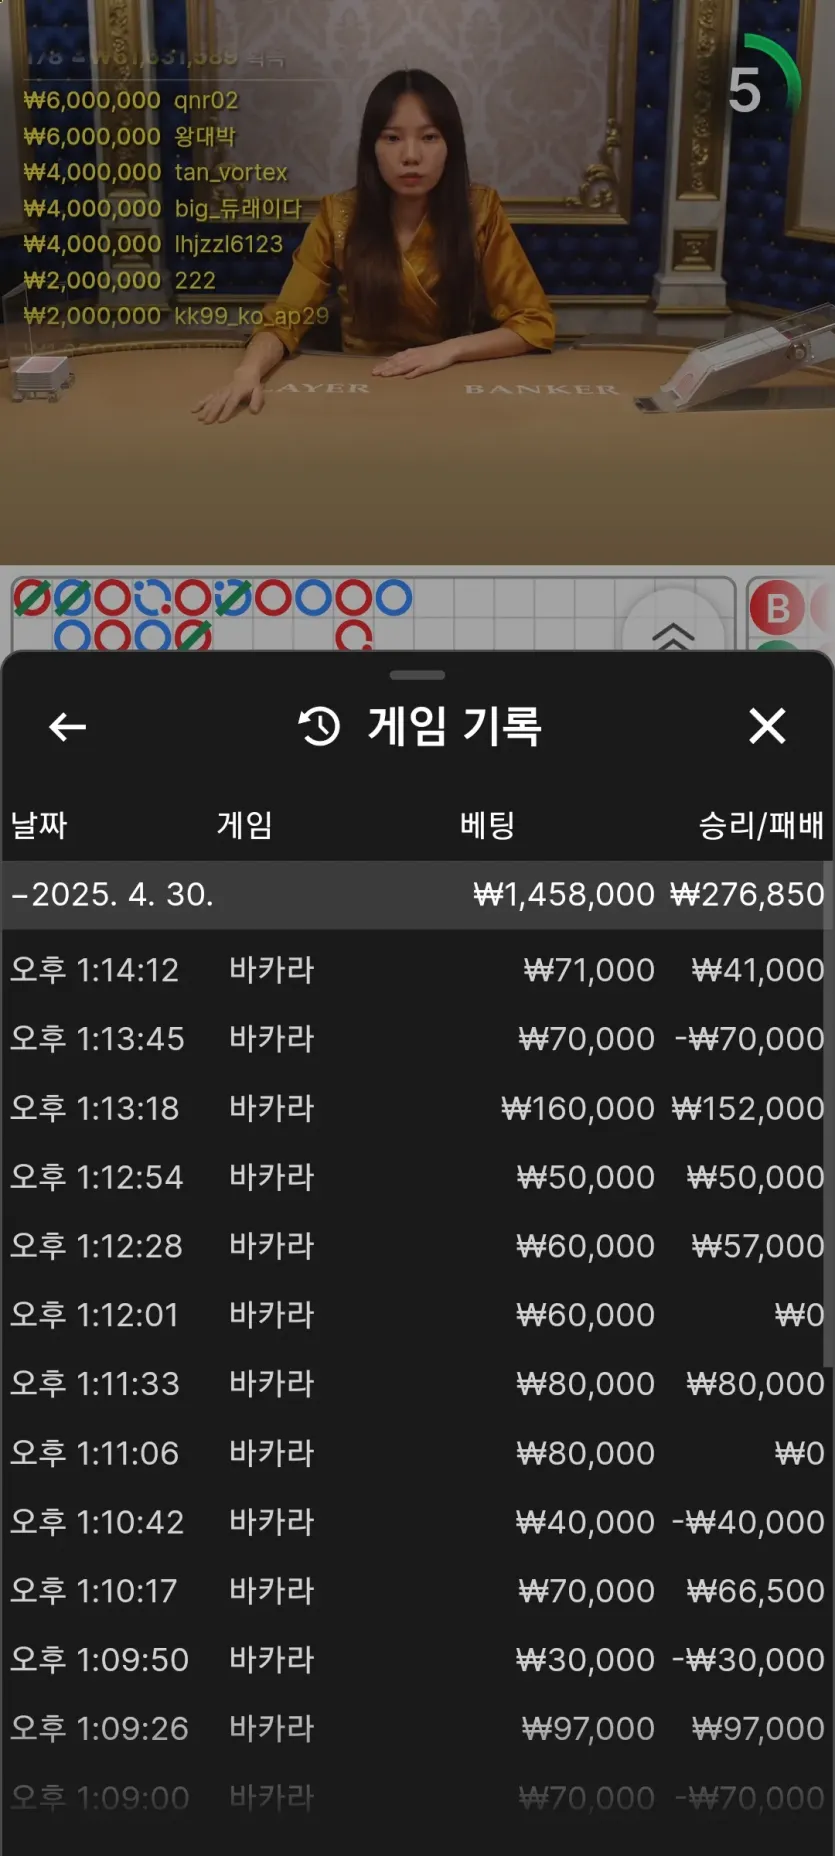Open the 오후 1:13:45 baccarat record
835x1856 pixels.
tap(417, 1039)
